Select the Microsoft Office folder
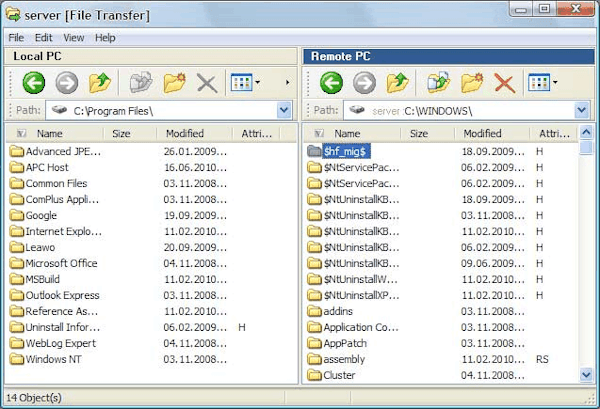This screenshot has height=409, width=600. coord(61,264)
